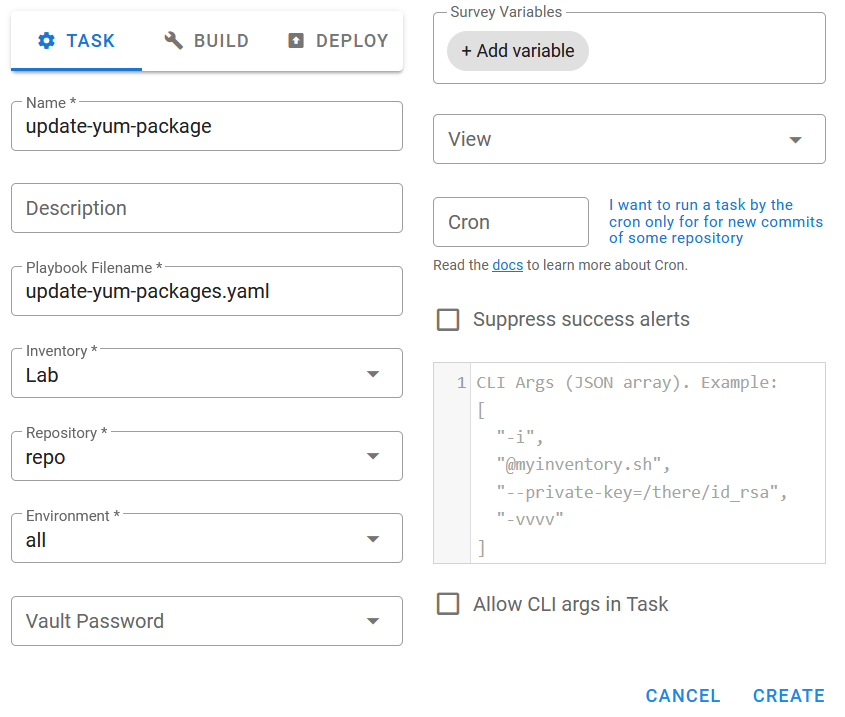
Task: Open the Inventory dropdown showing Lab
Action: [x=207, y=374]
